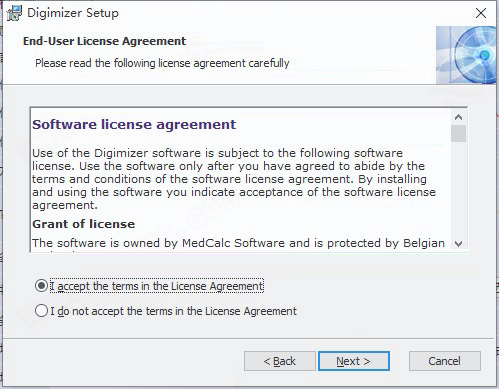Click the MedCalc Software ownership sentence

pos(238,243)
